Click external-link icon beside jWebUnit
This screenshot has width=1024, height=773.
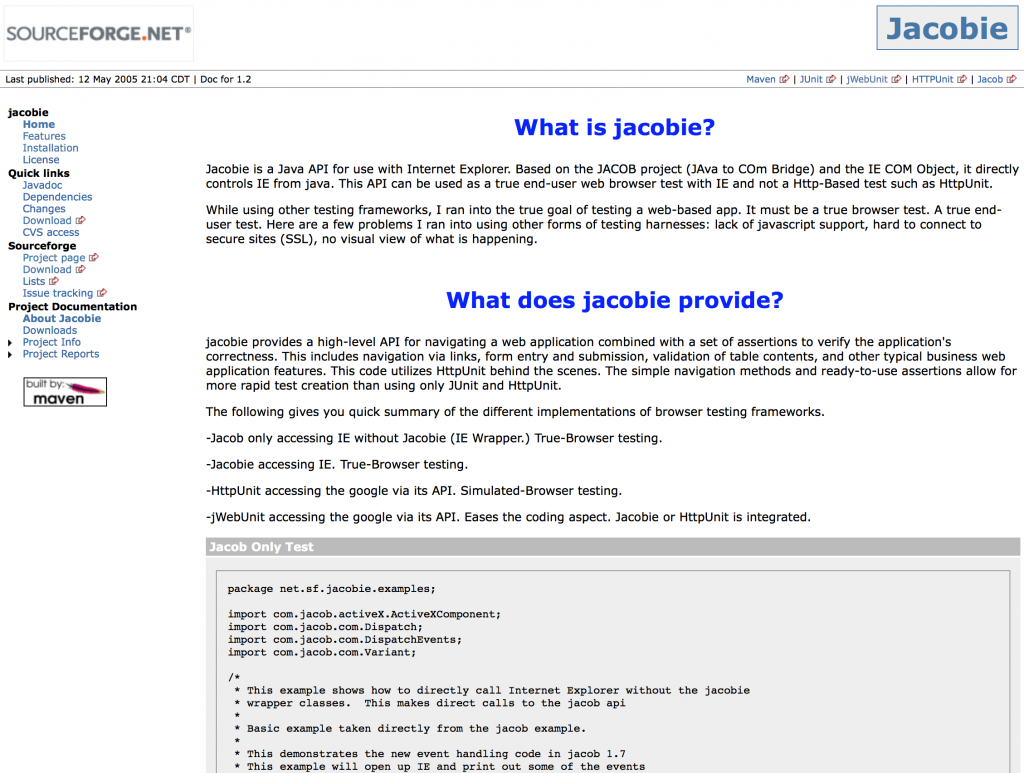click(896, 80)
